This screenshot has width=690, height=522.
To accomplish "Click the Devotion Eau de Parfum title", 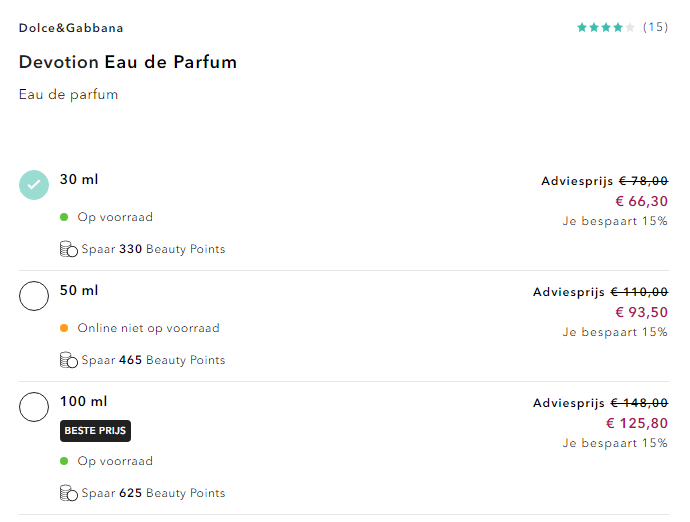I will (x=128, y=62).
